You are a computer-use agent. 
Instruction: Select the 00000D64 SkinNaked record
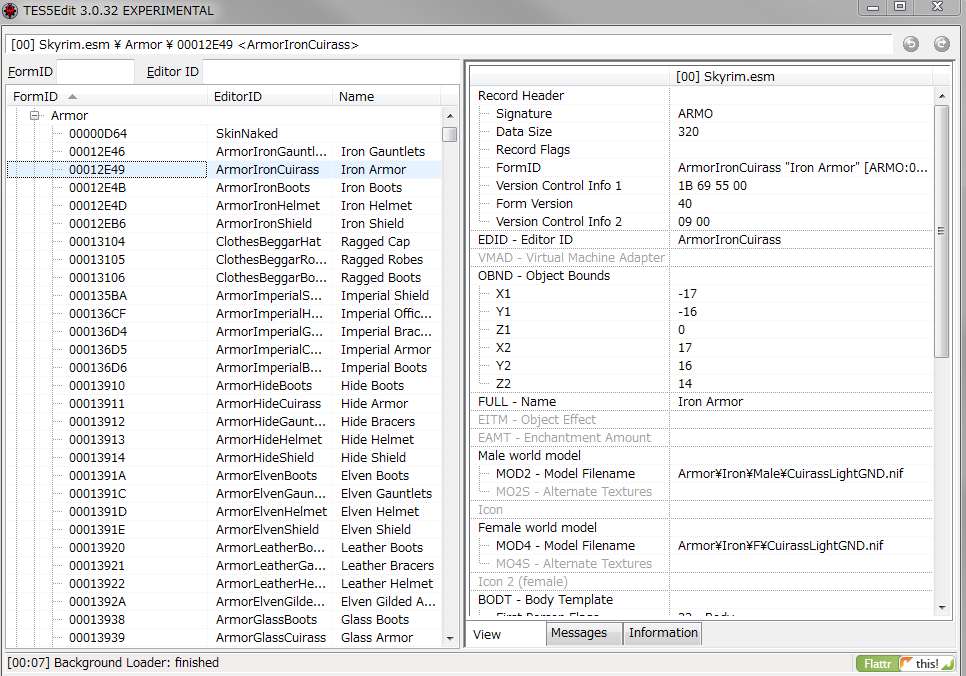pos(224,133)
